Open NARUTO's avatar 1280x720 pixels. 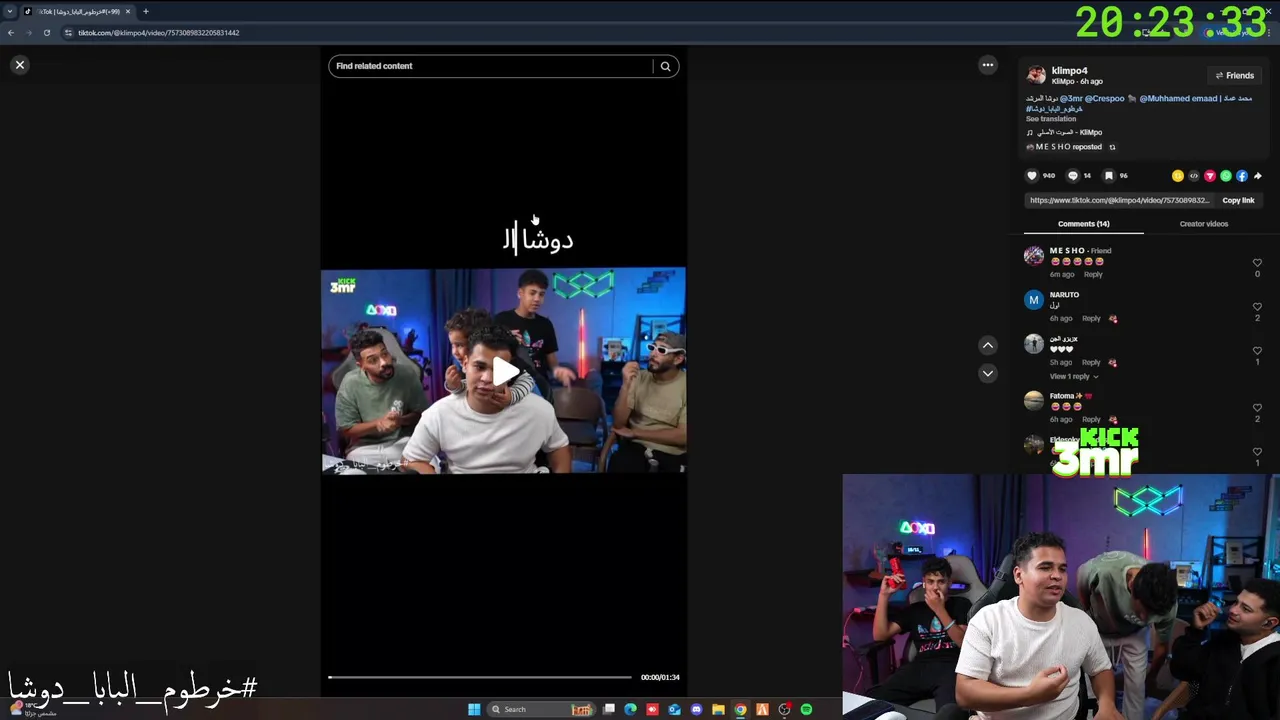point(1034,300)
